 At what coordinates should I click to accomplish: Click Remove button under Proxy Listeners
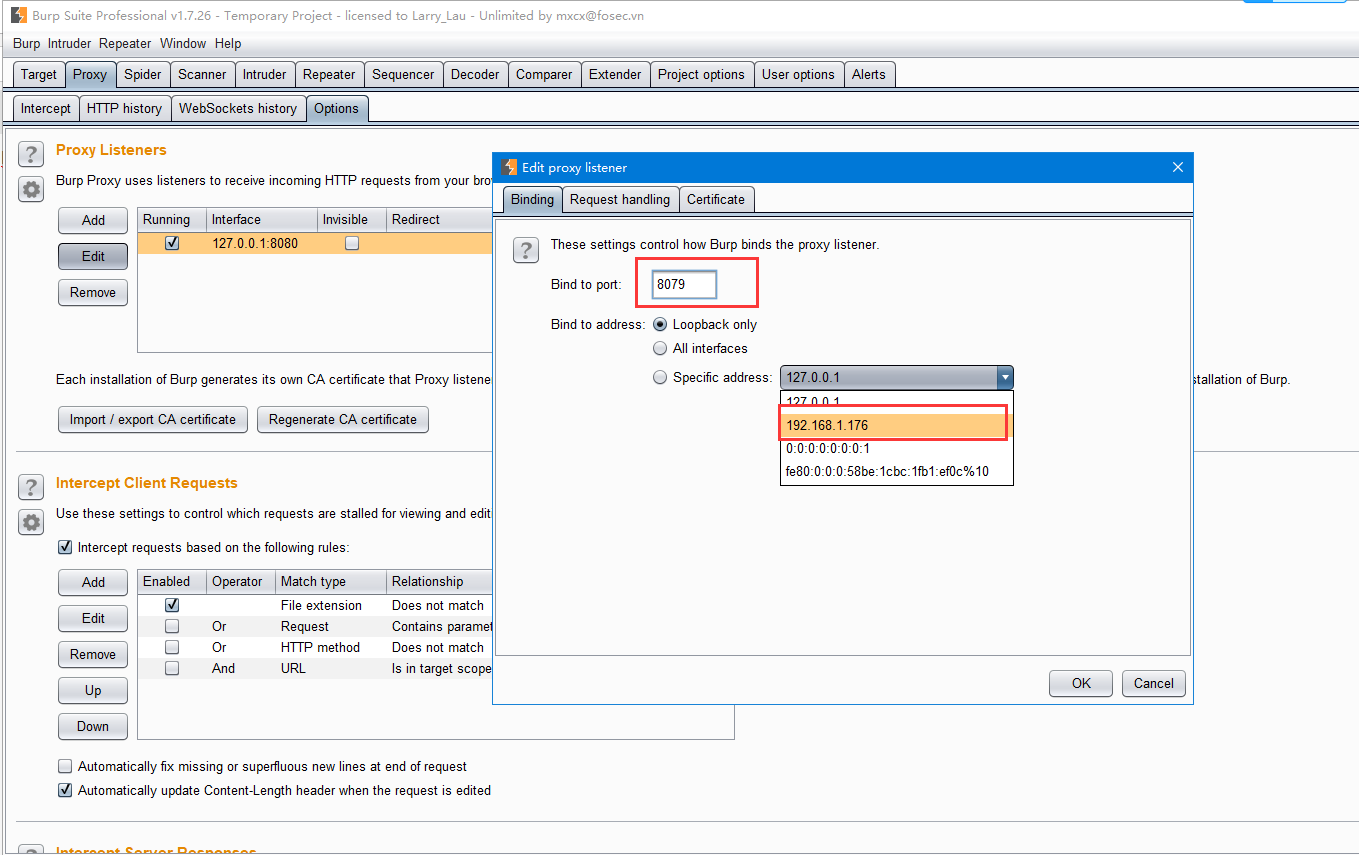pyautogui.click(x=93, y=292)
